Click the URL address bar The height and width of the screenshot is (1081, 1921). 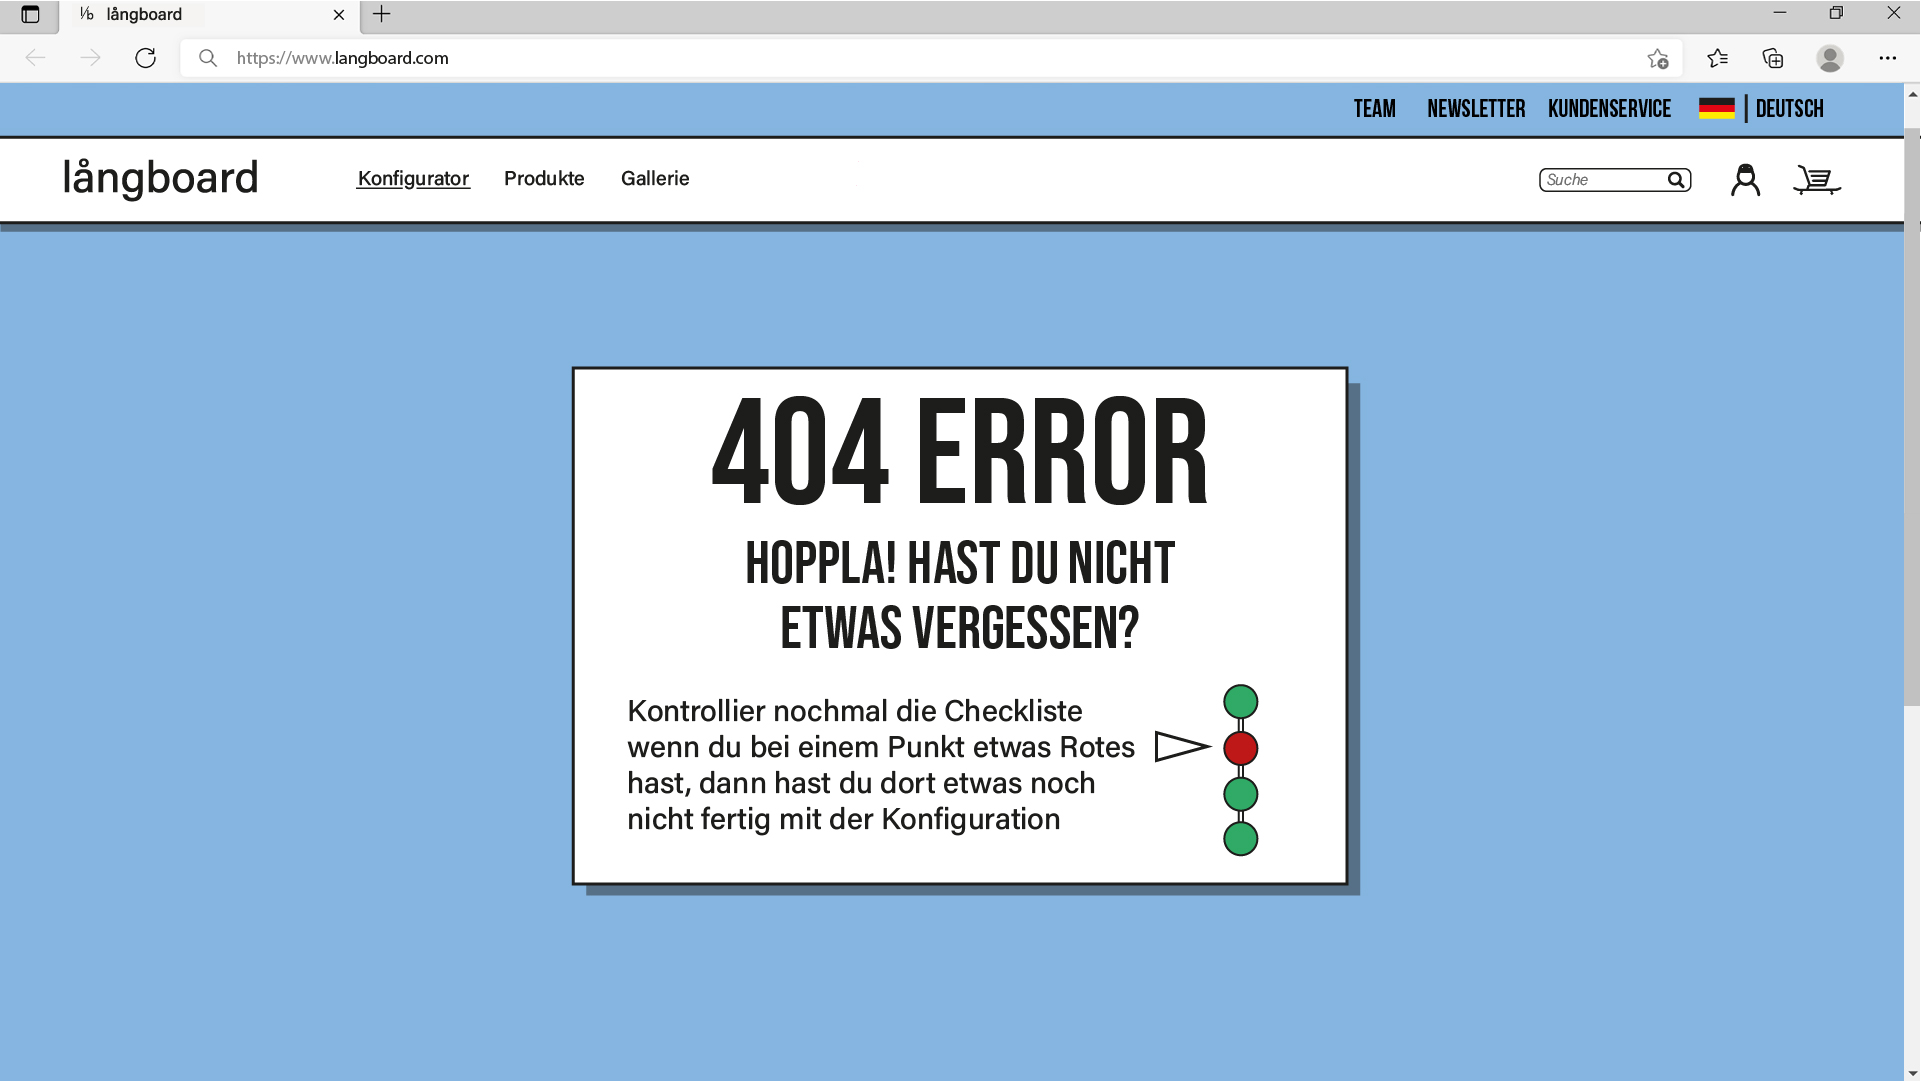tap(930, 58)
